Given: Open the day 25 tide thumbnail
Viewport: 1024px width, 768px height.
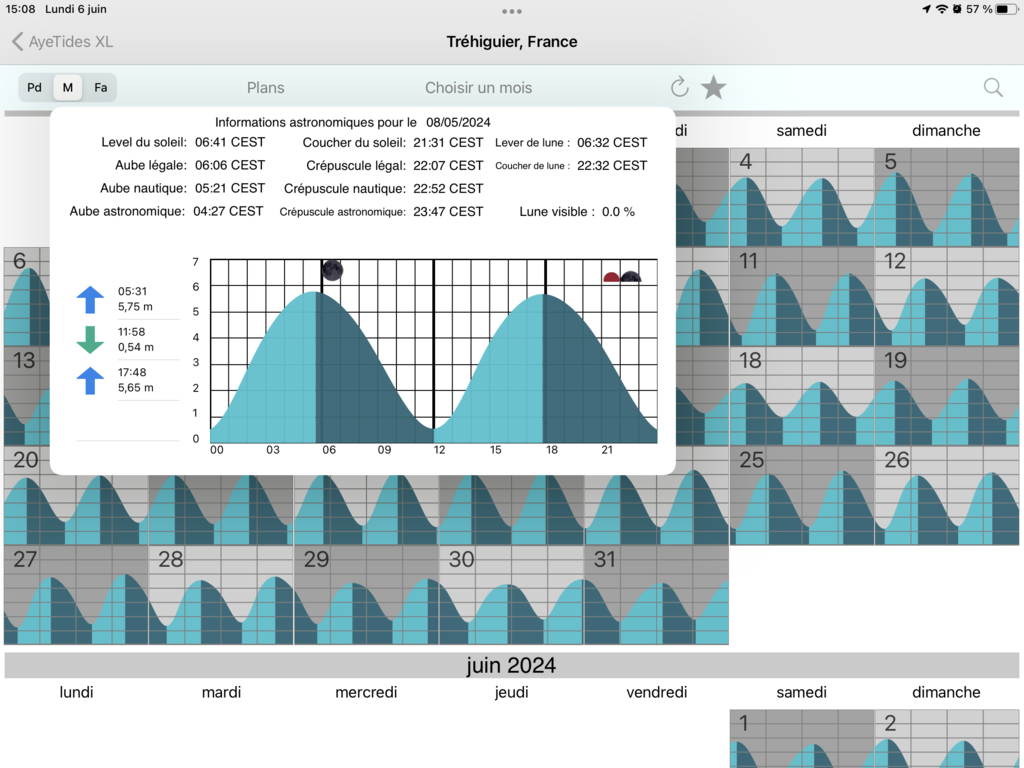Looking at the screenshot, I should pos(801,495).
